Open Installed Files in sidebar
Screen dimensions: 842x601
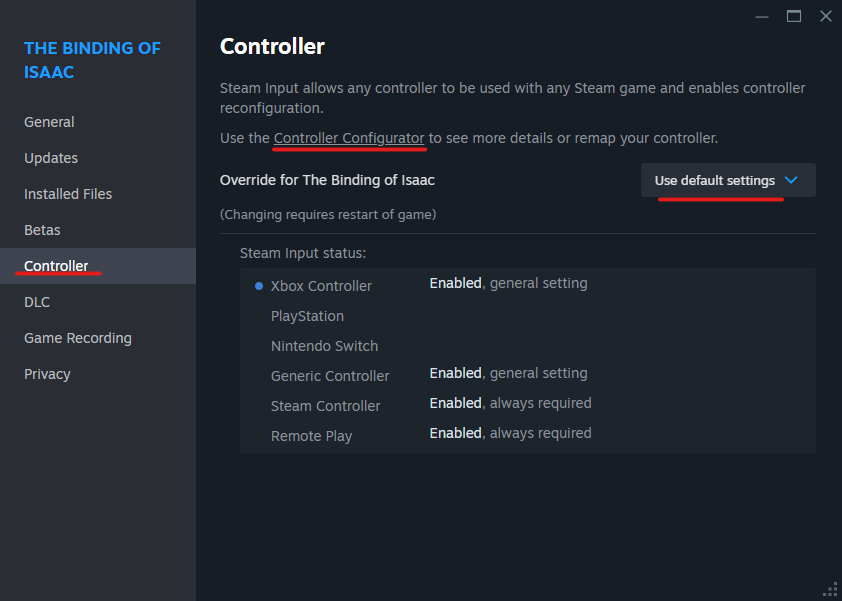(x=68, y=194)
